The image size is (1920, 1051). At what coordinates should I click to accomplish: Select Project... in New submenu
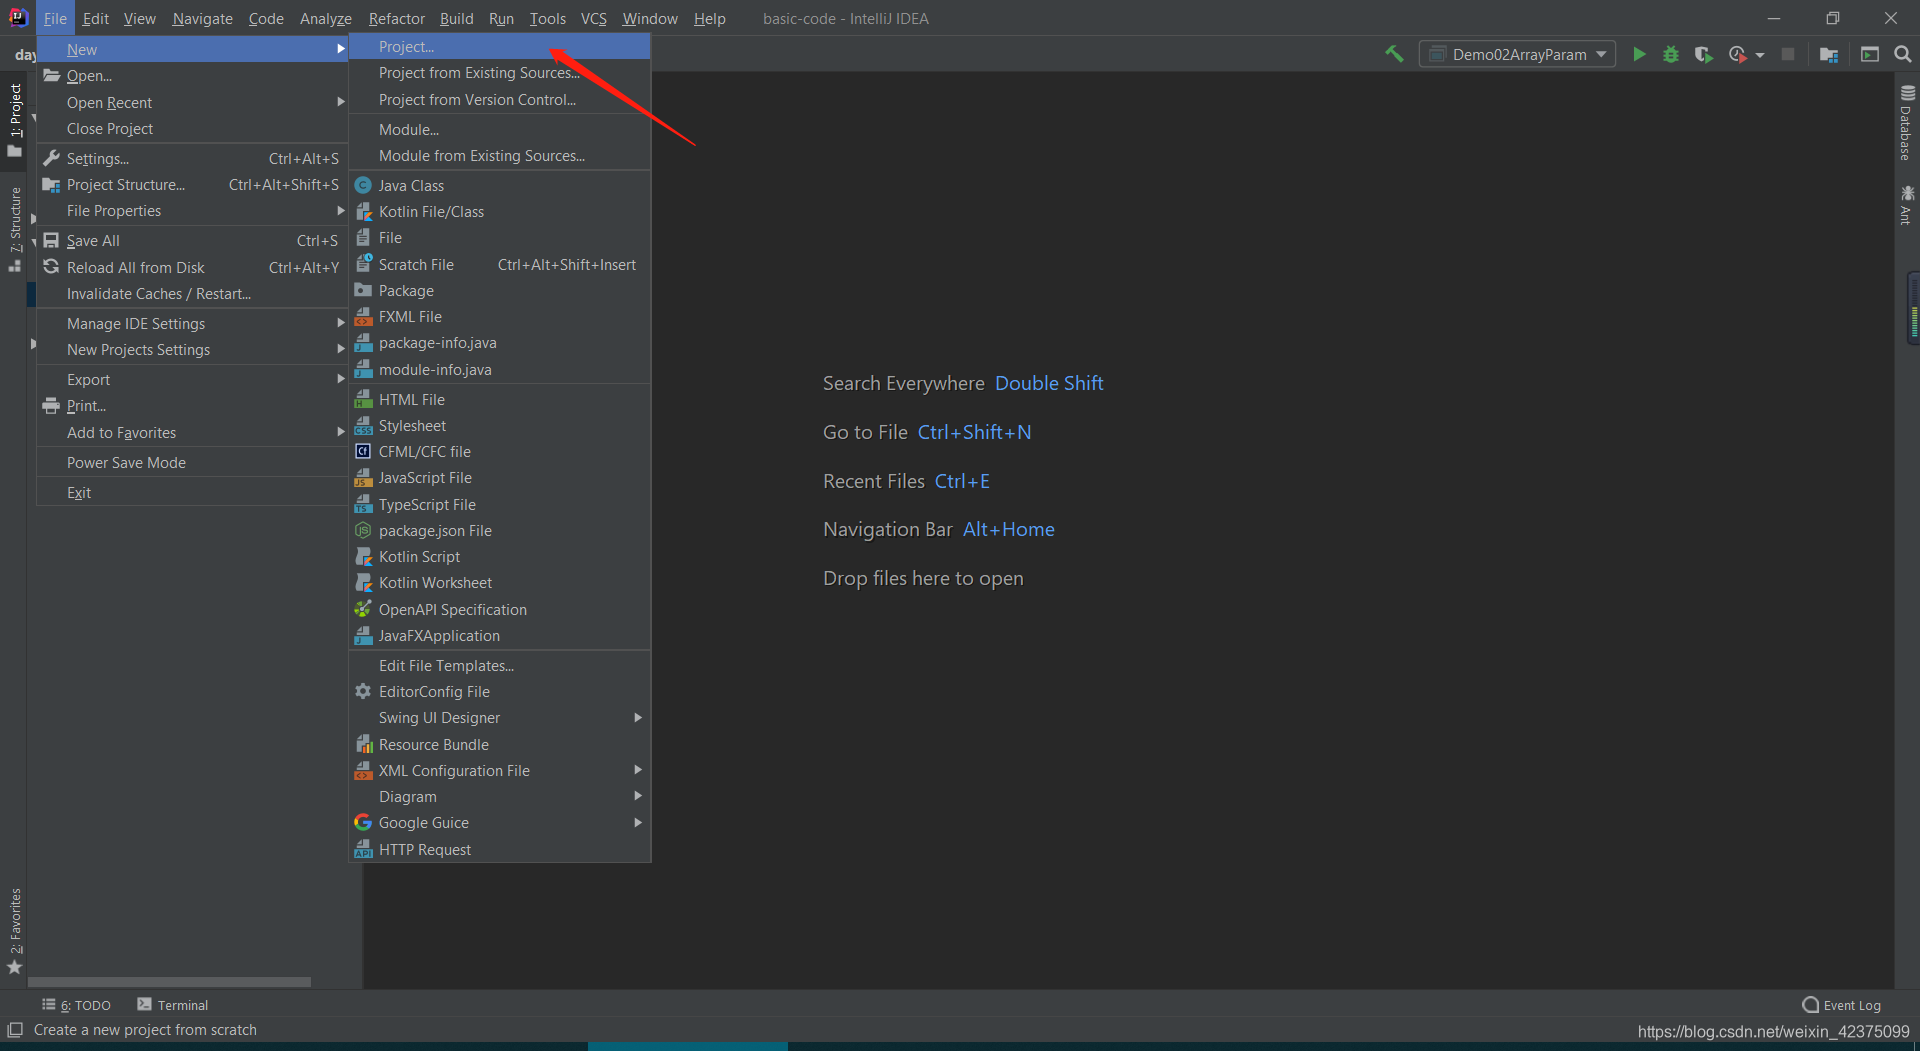499,47
